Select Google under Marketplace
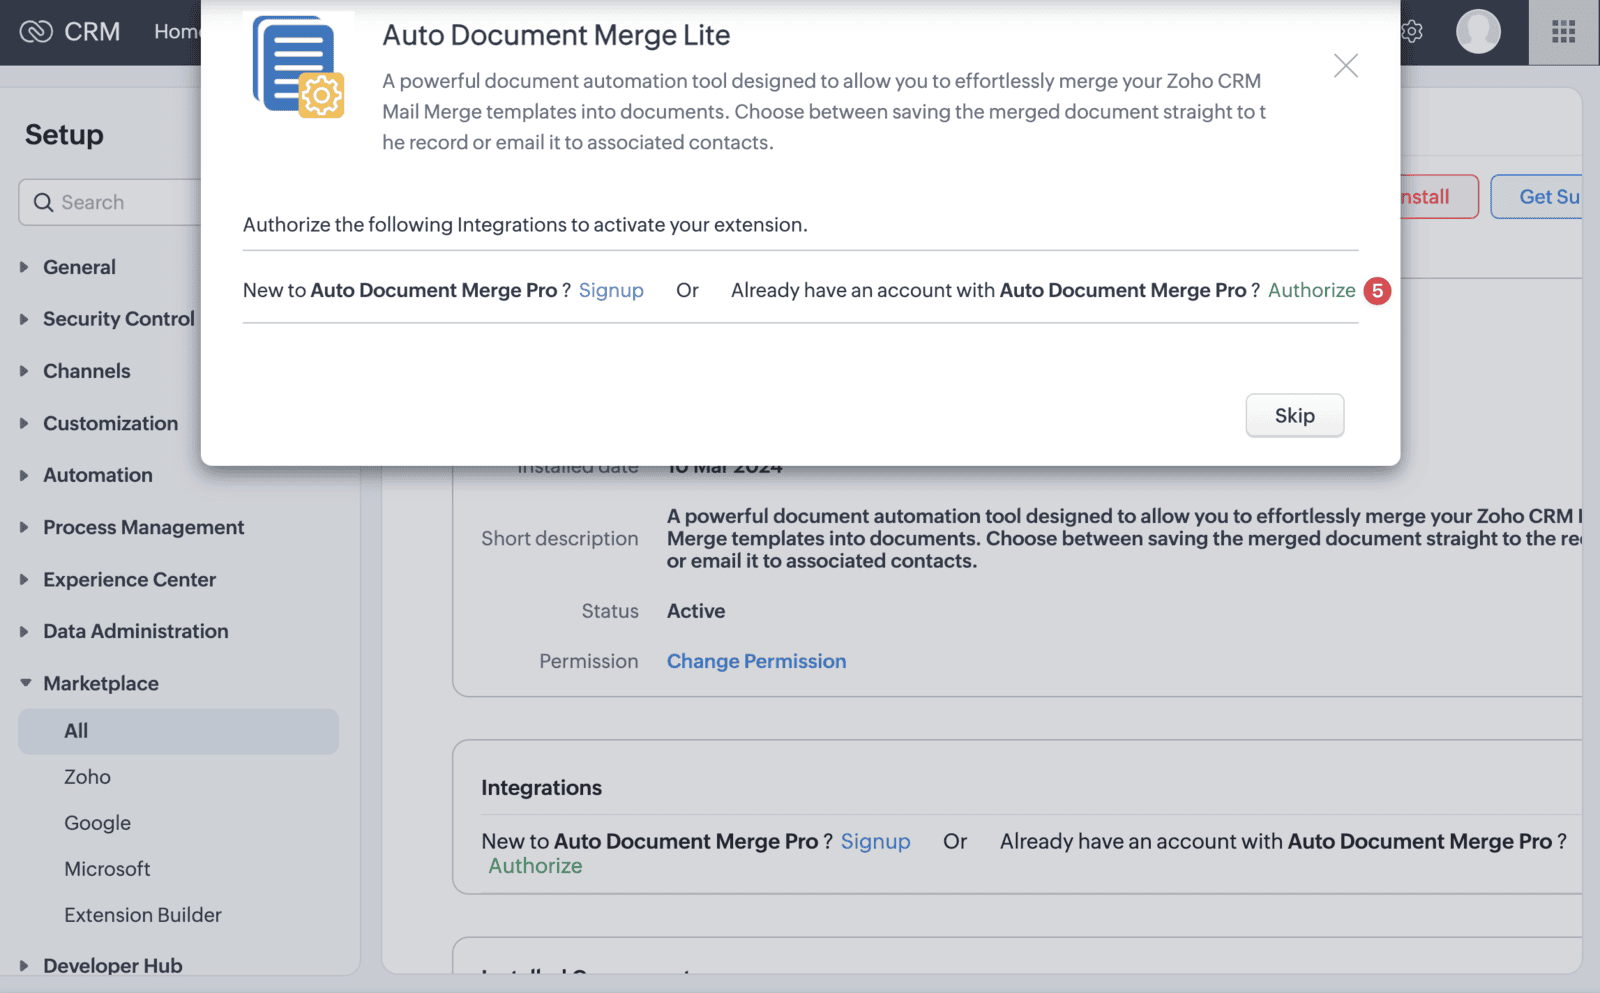Screen dimensions: 1600x993 click(97, 823)
